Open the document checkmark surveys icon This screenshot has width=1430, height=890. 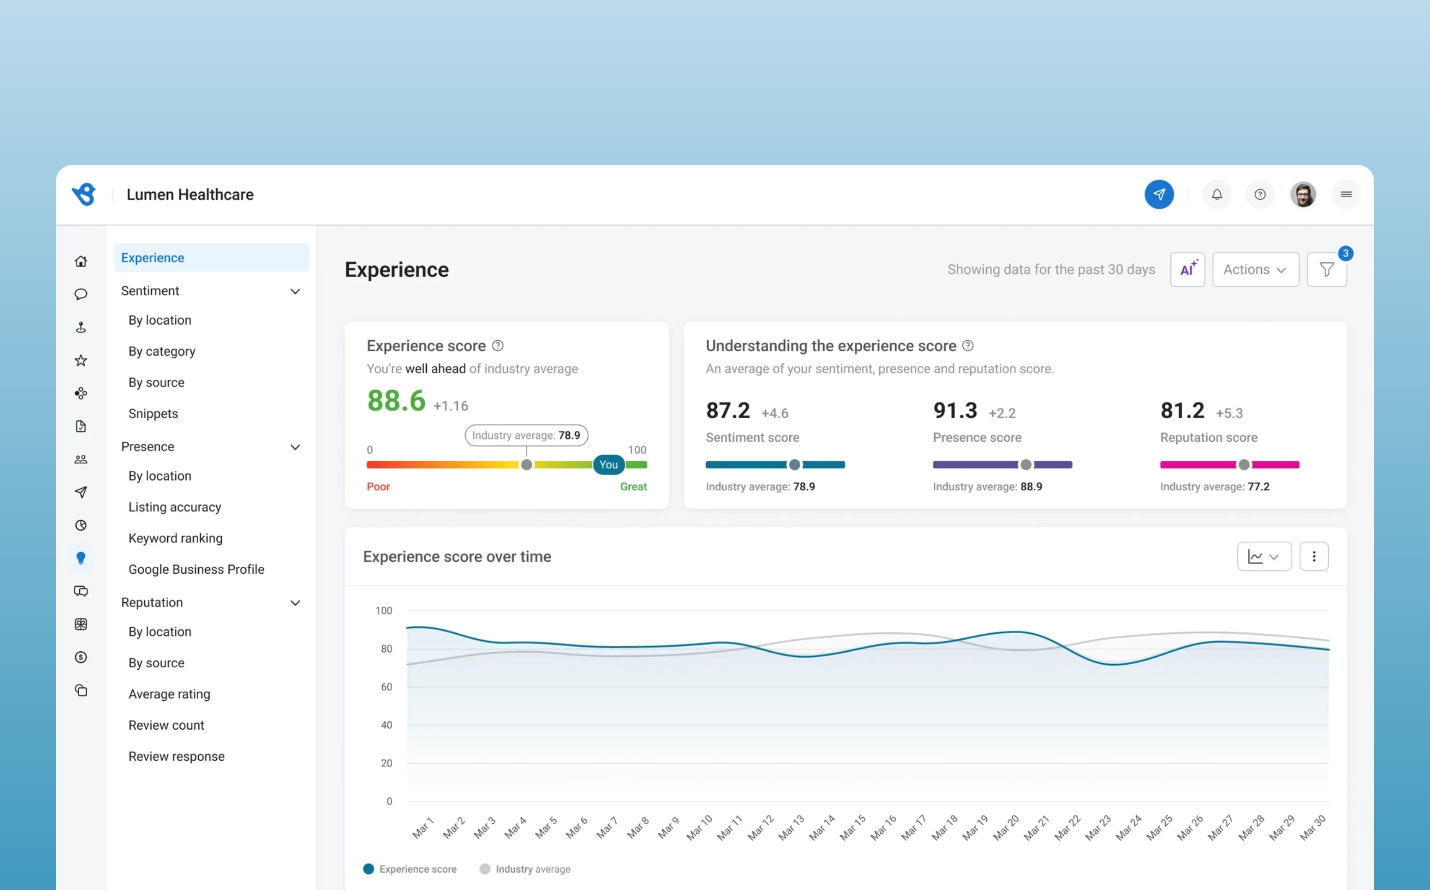pyautogui.click(x=81, y=426)
